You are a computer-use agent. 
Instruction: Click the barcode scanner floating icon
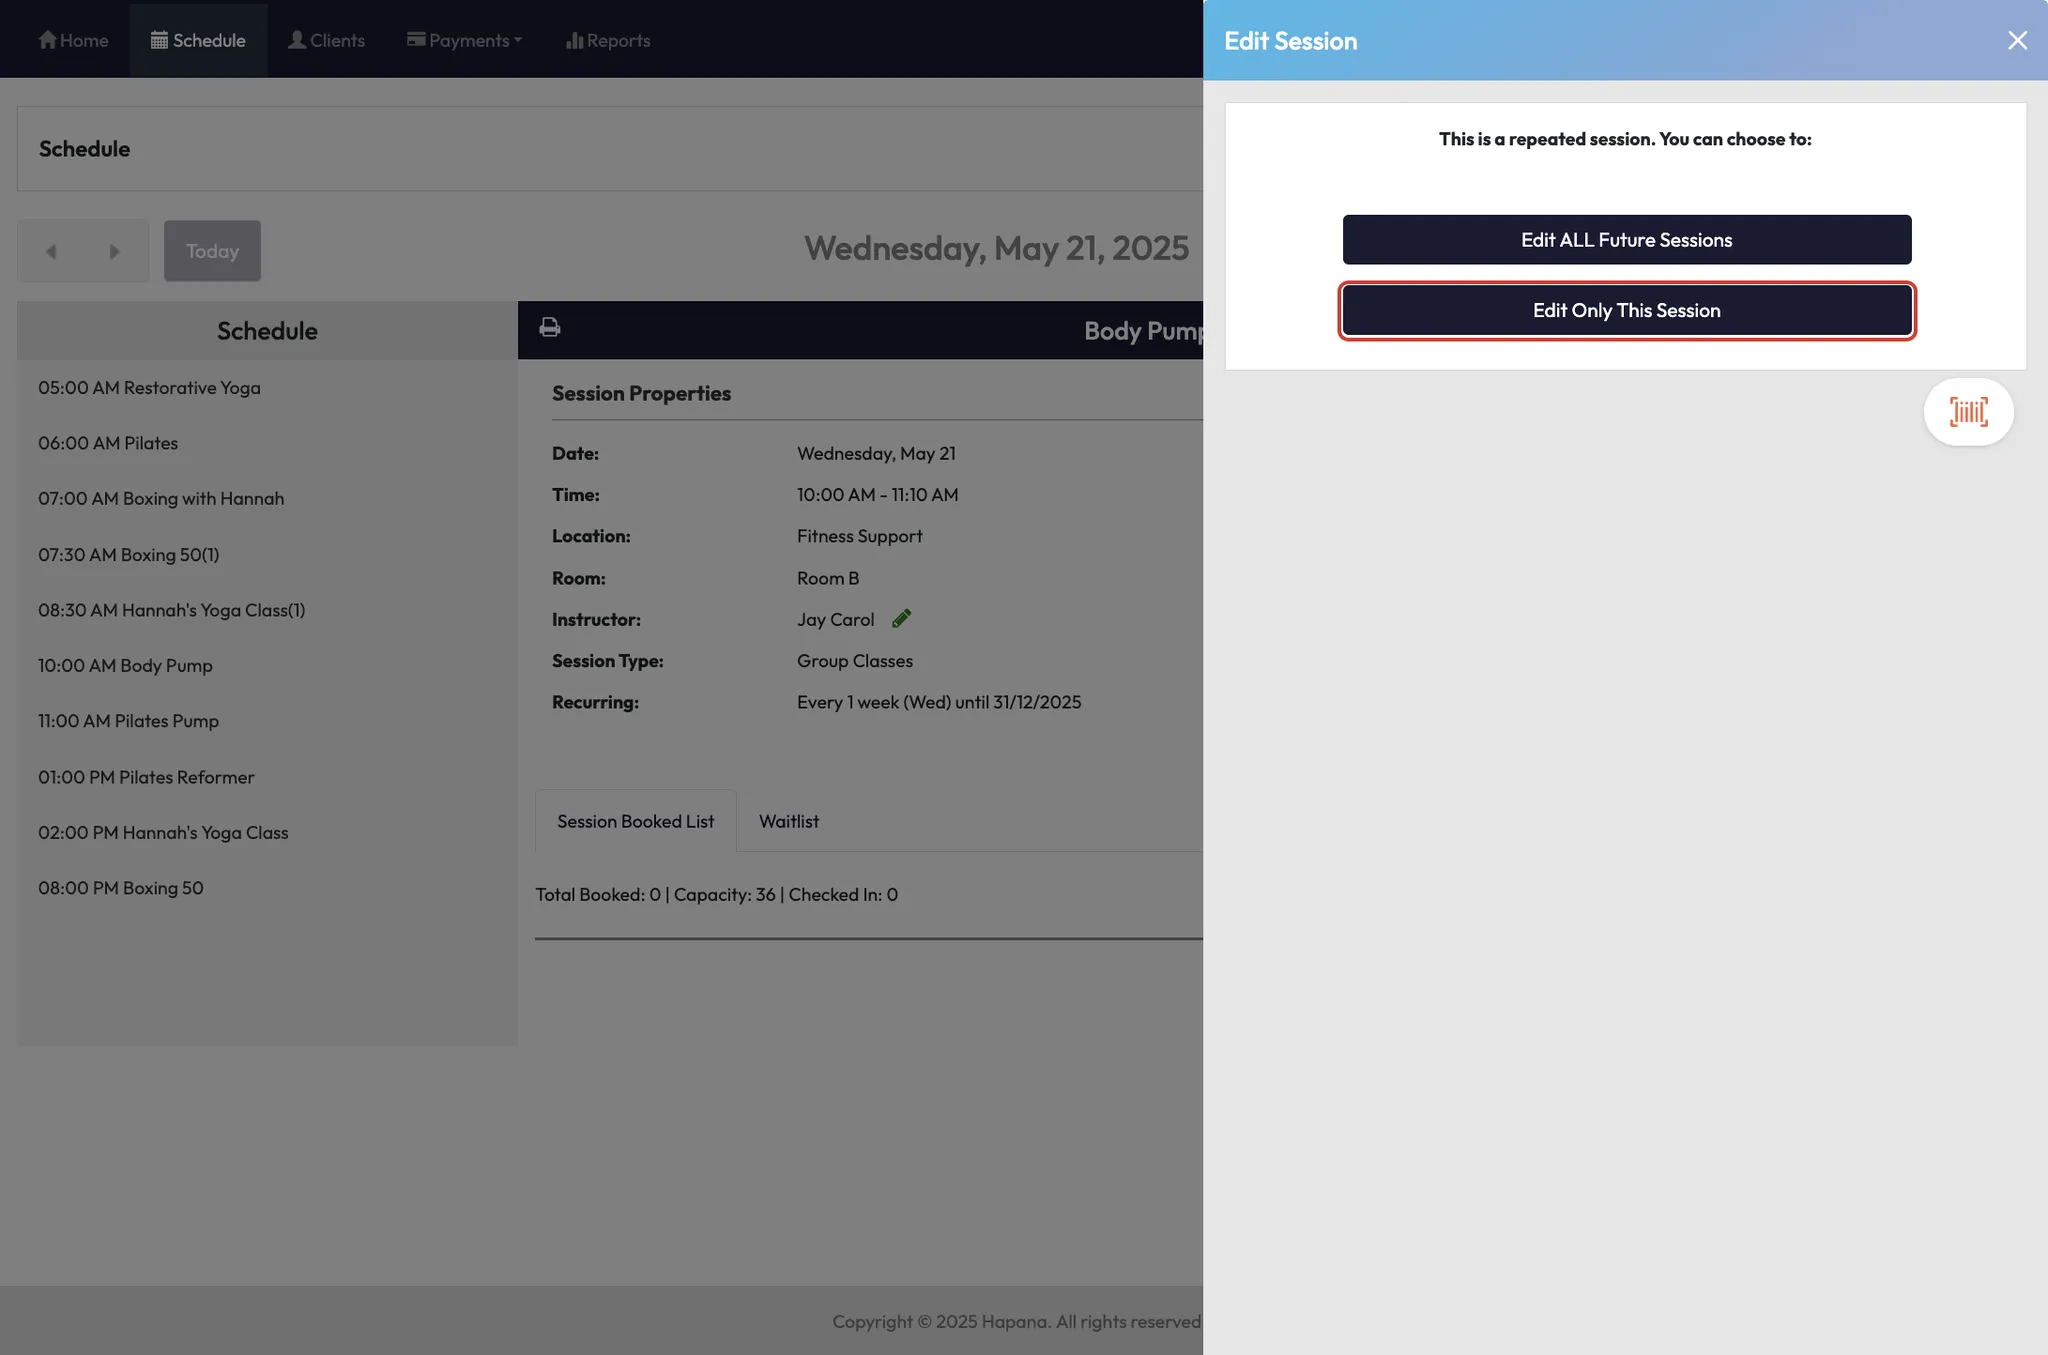pos(1968,412)
